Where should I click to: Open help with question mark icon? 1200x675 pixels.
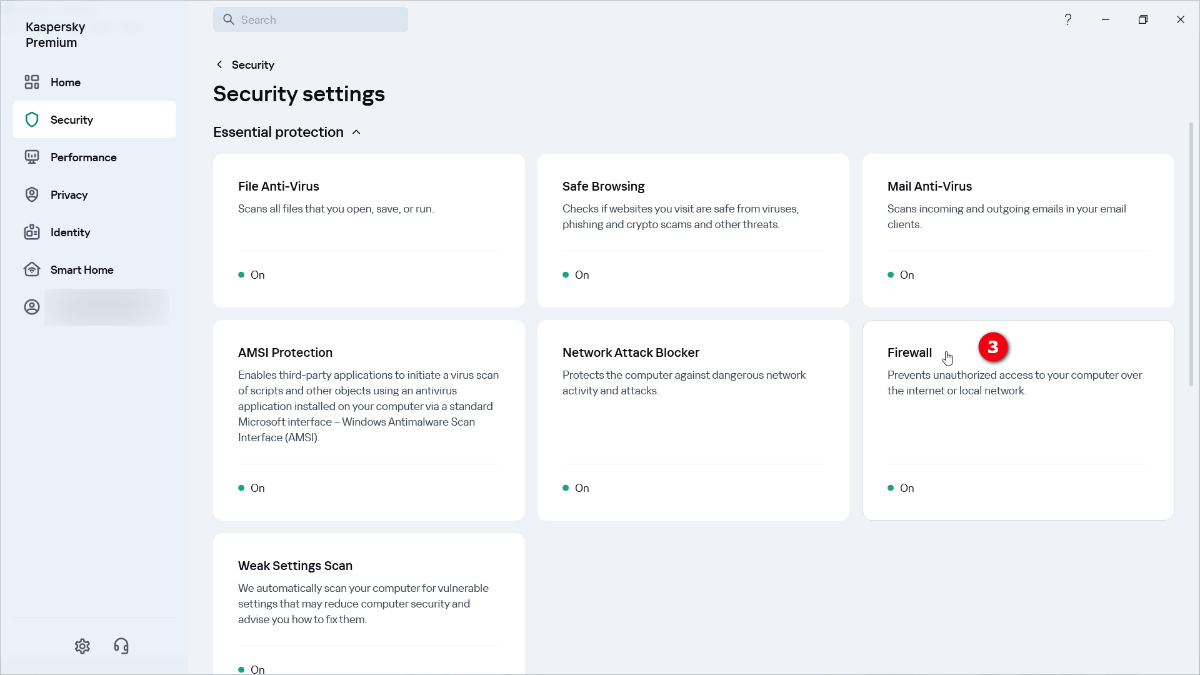tap(1068, 20)
